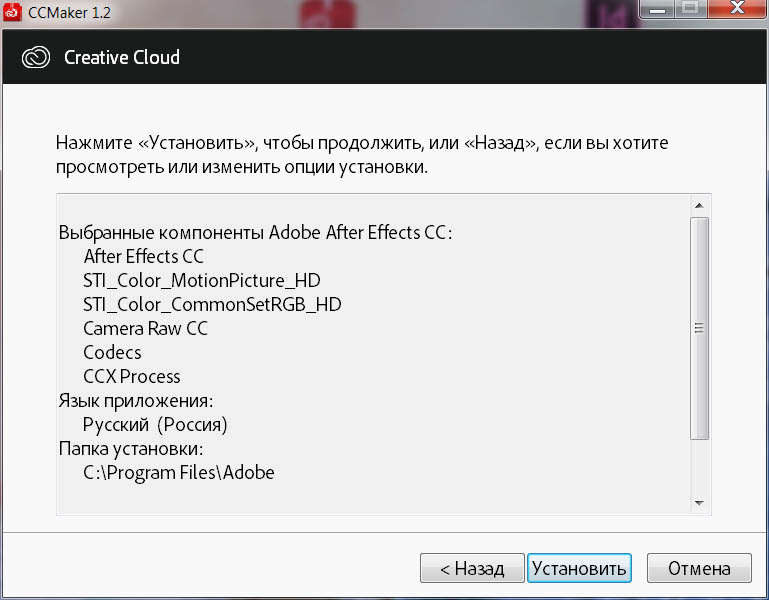The image size is (769, 600).
Task: Click the vertical scrollbar thumb
Action: coord(699,328)
